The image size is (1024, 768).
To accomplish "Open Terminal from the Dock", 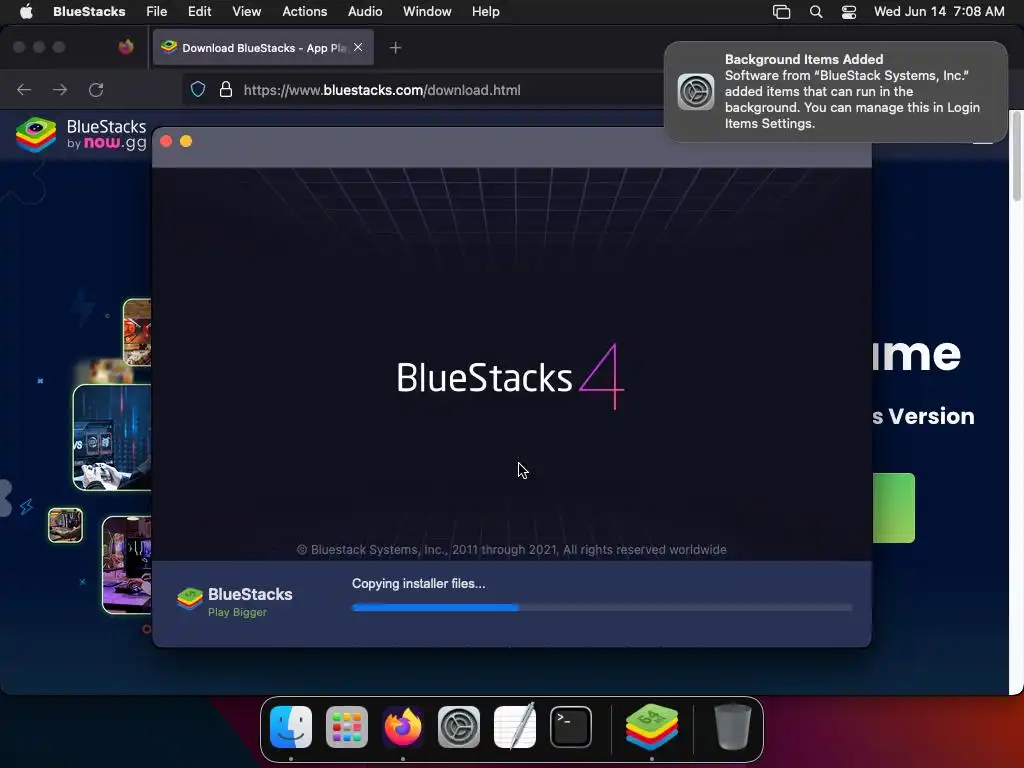I will (x=571, y=727).
